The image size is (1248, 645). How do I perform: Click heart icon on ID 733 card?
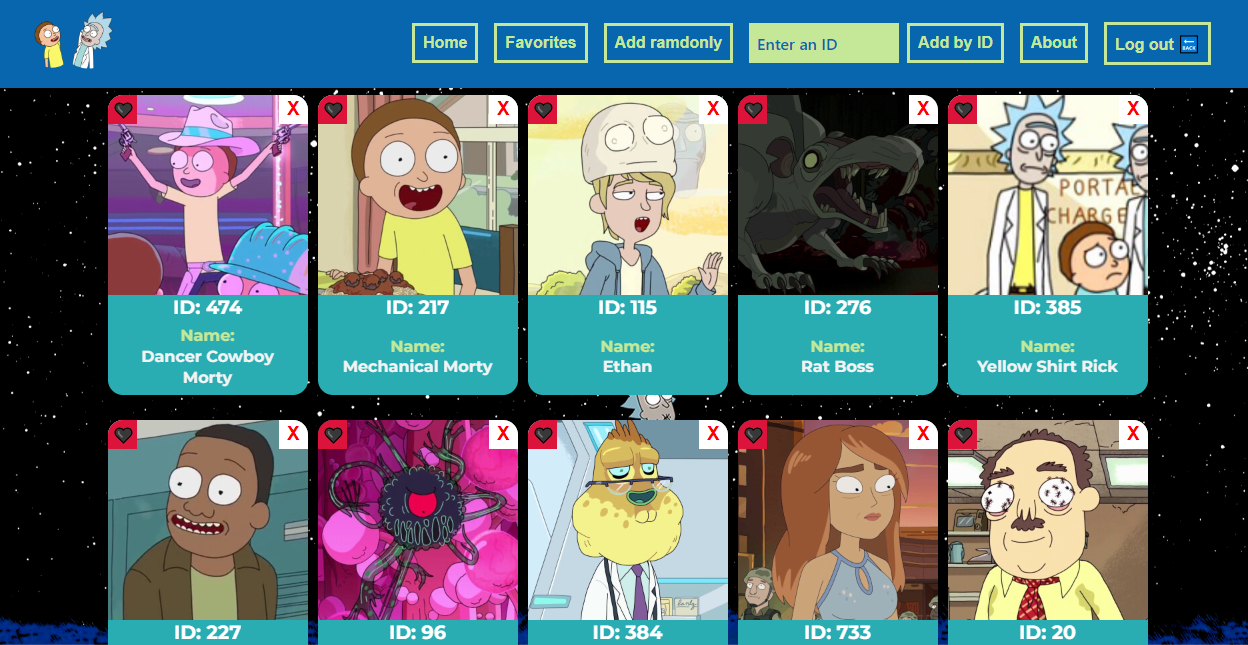pos(753,434)
